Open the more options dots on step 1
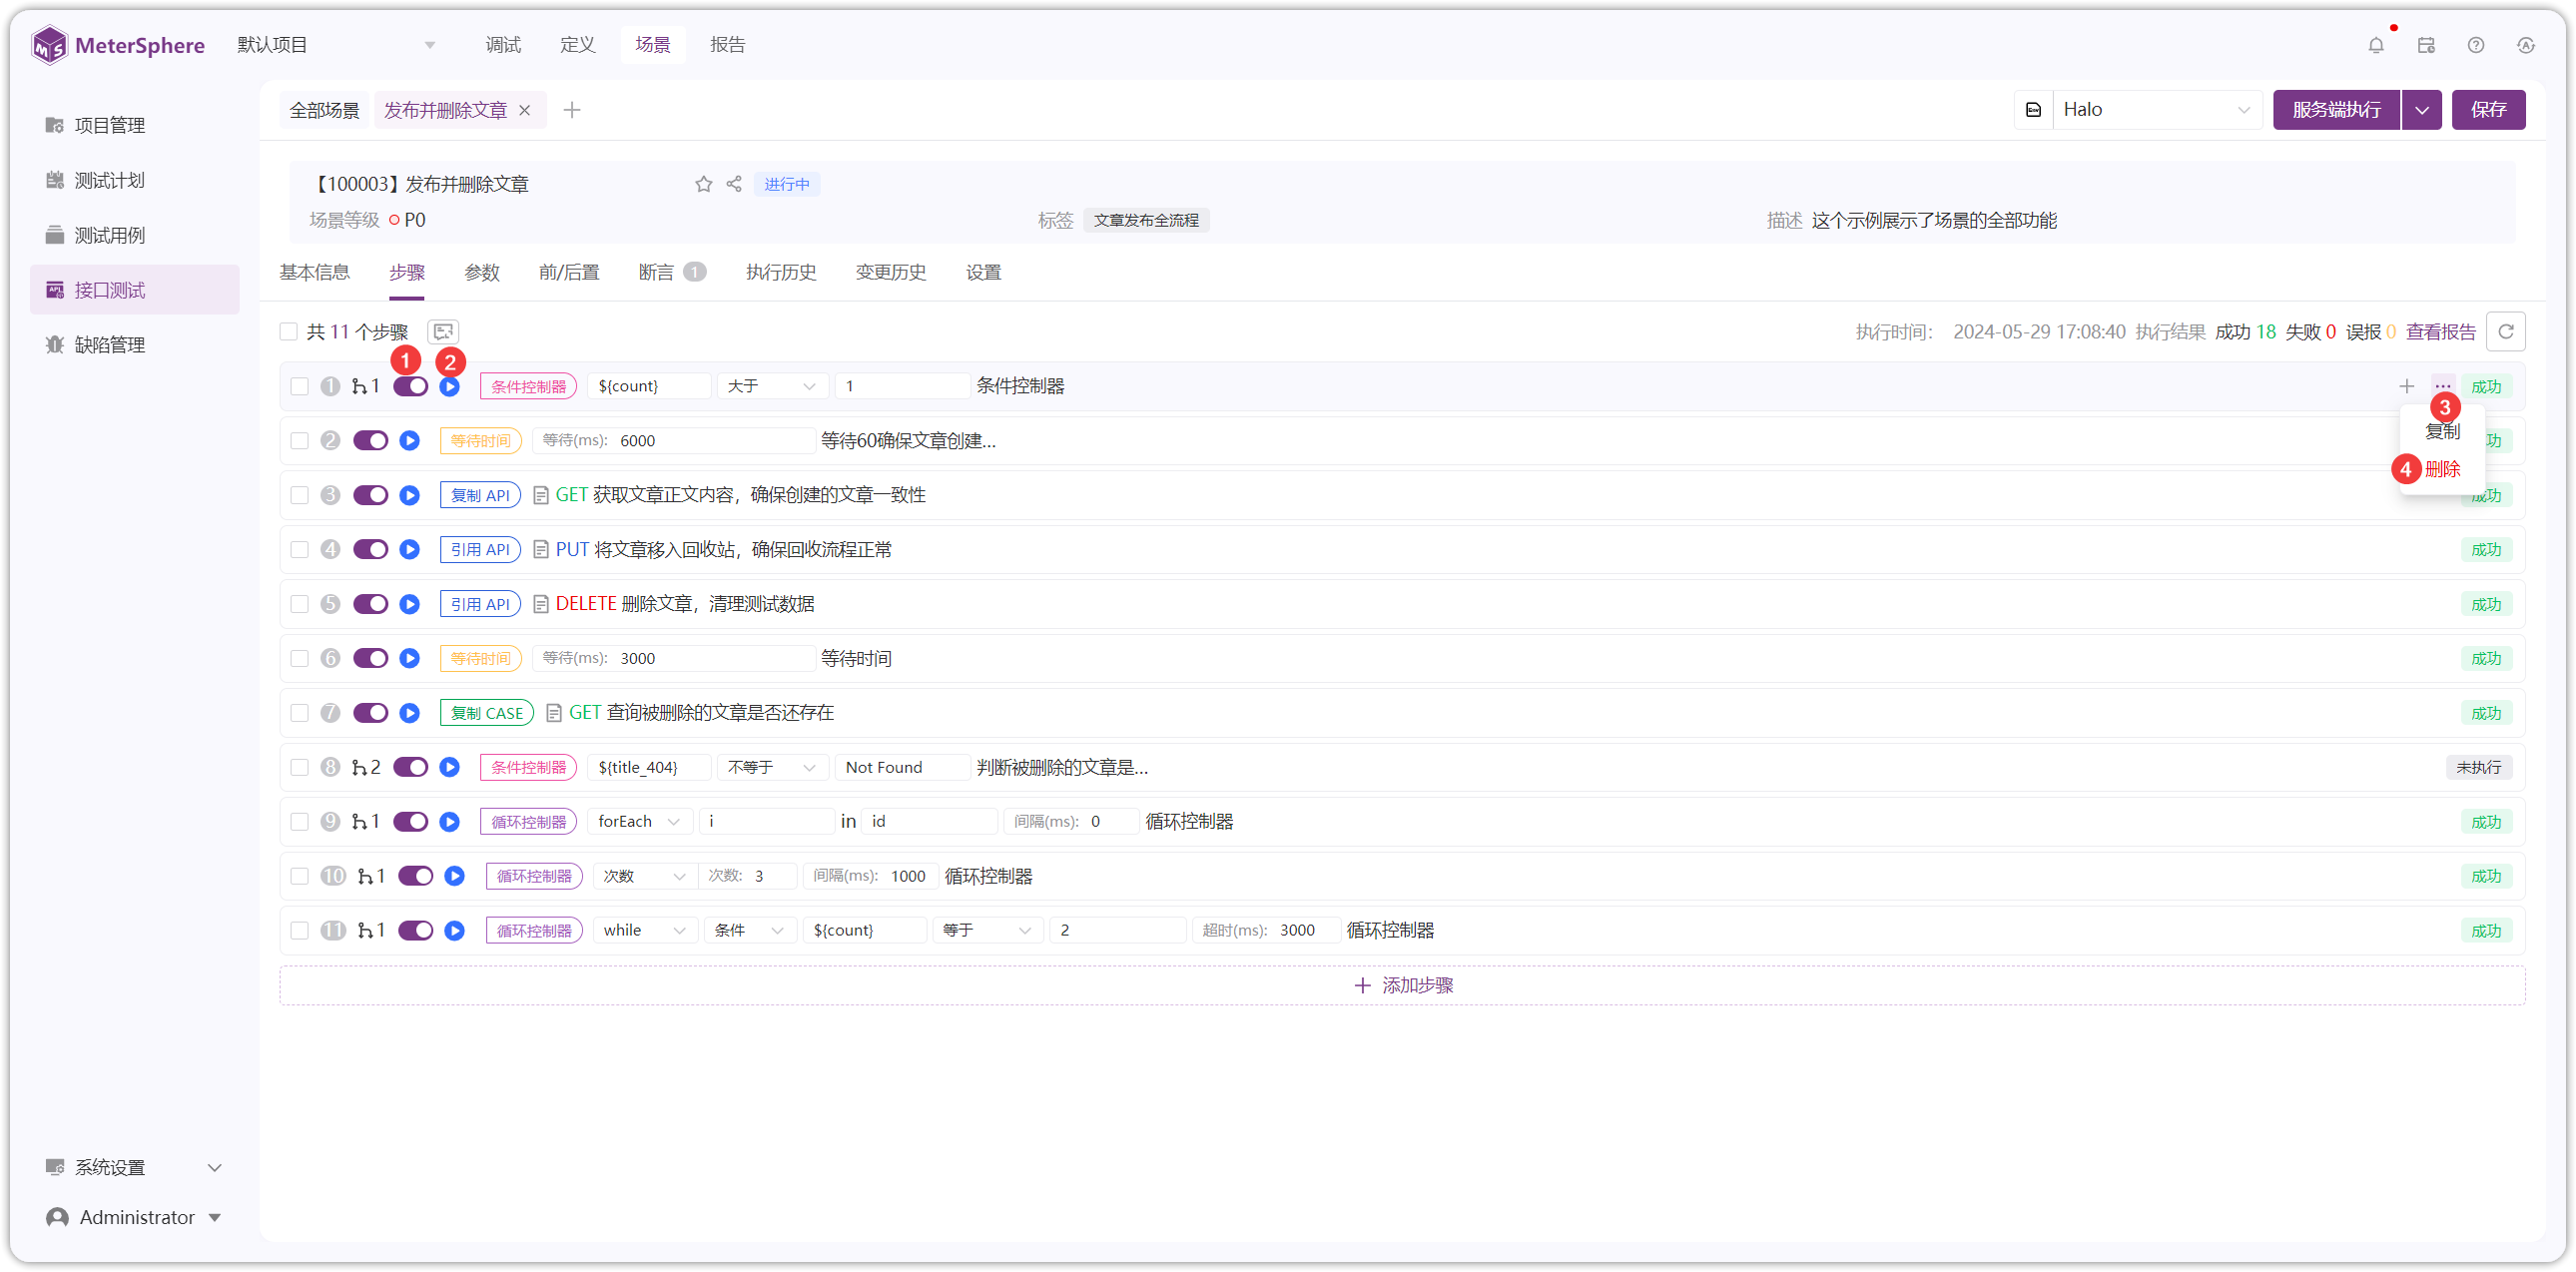2576x1272 pixels. pos(2442,386)
